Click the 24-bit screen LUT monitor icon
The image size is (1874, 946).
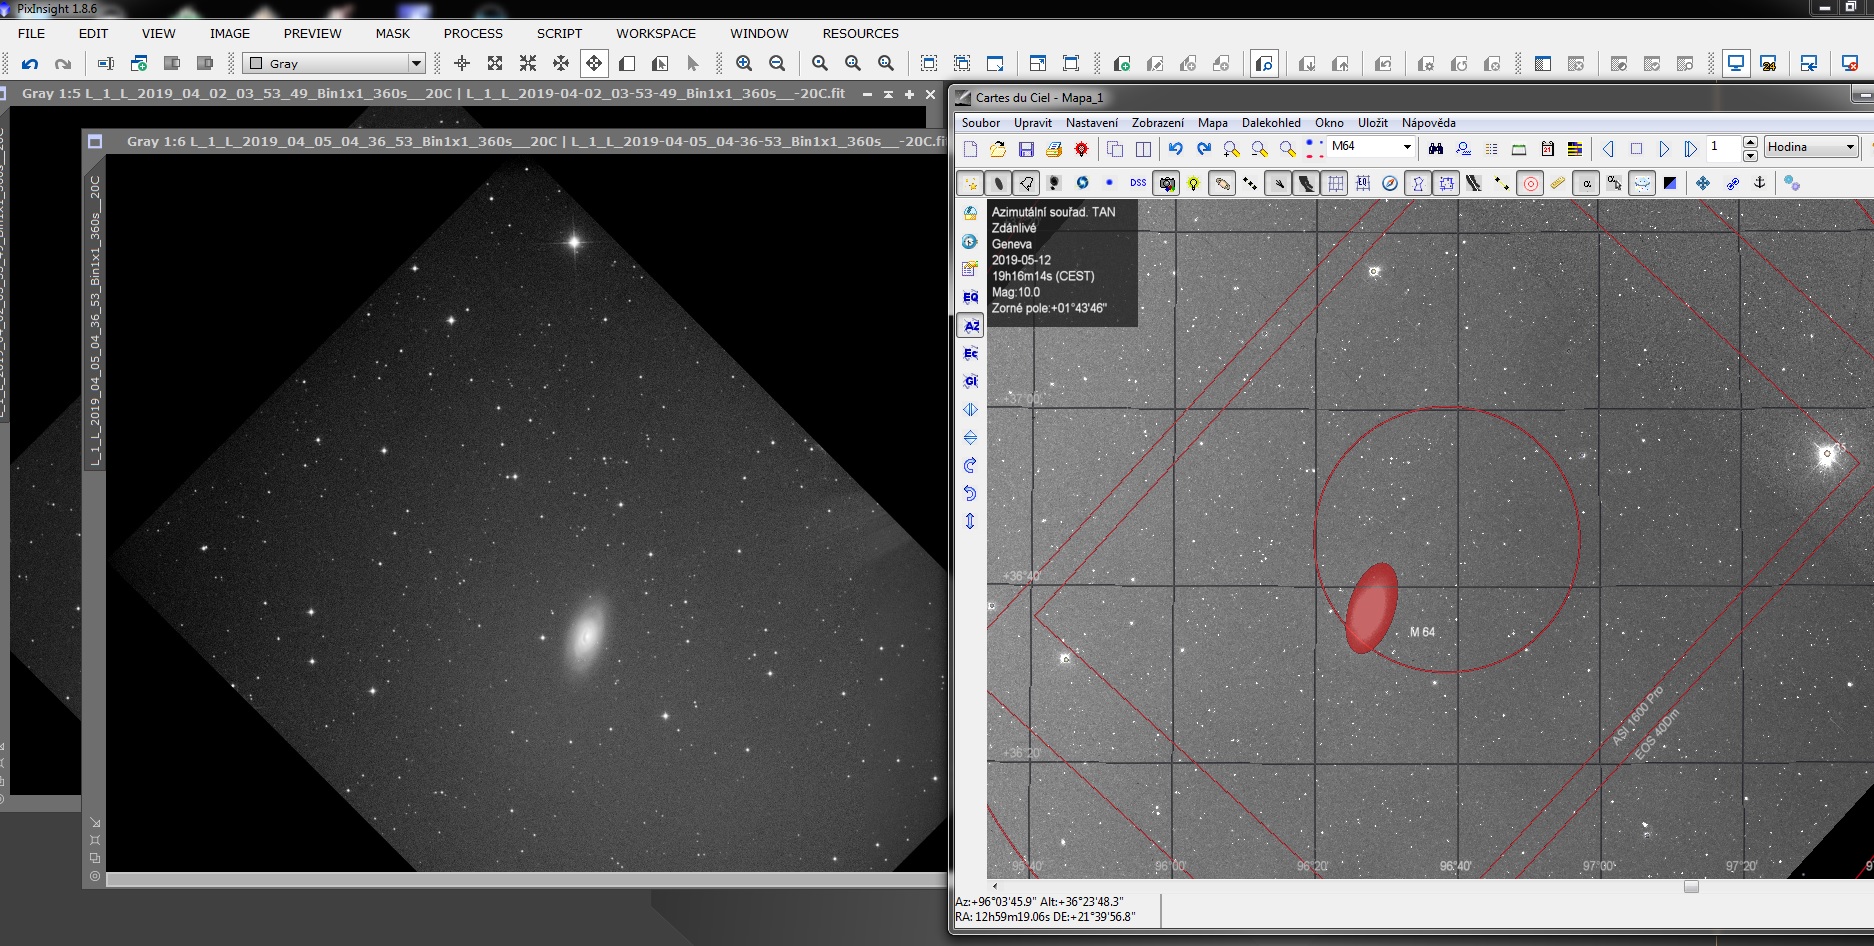1769,64
